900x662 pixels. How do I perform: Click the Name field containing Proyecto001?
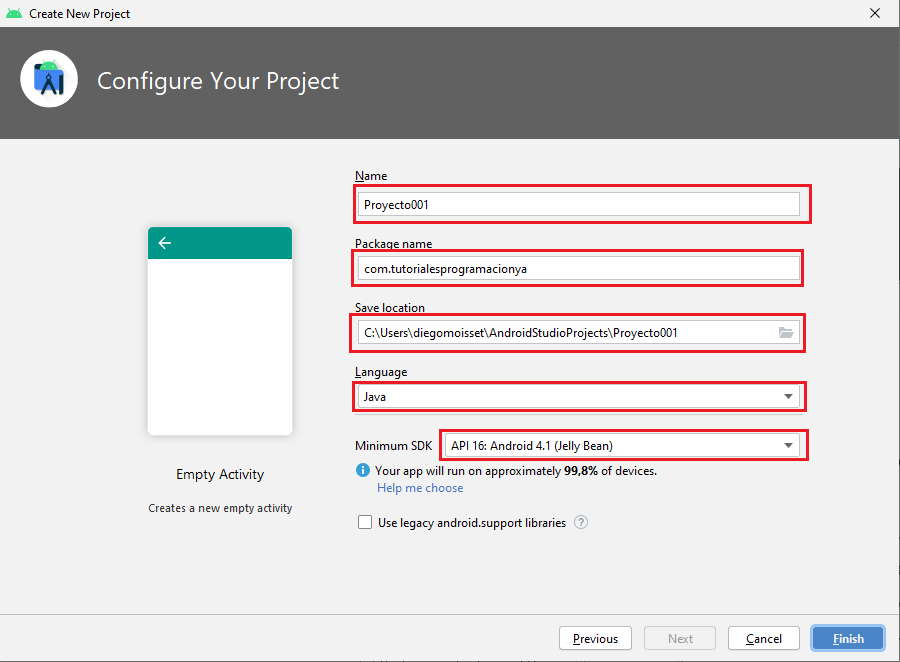click(x=579, y=204)
